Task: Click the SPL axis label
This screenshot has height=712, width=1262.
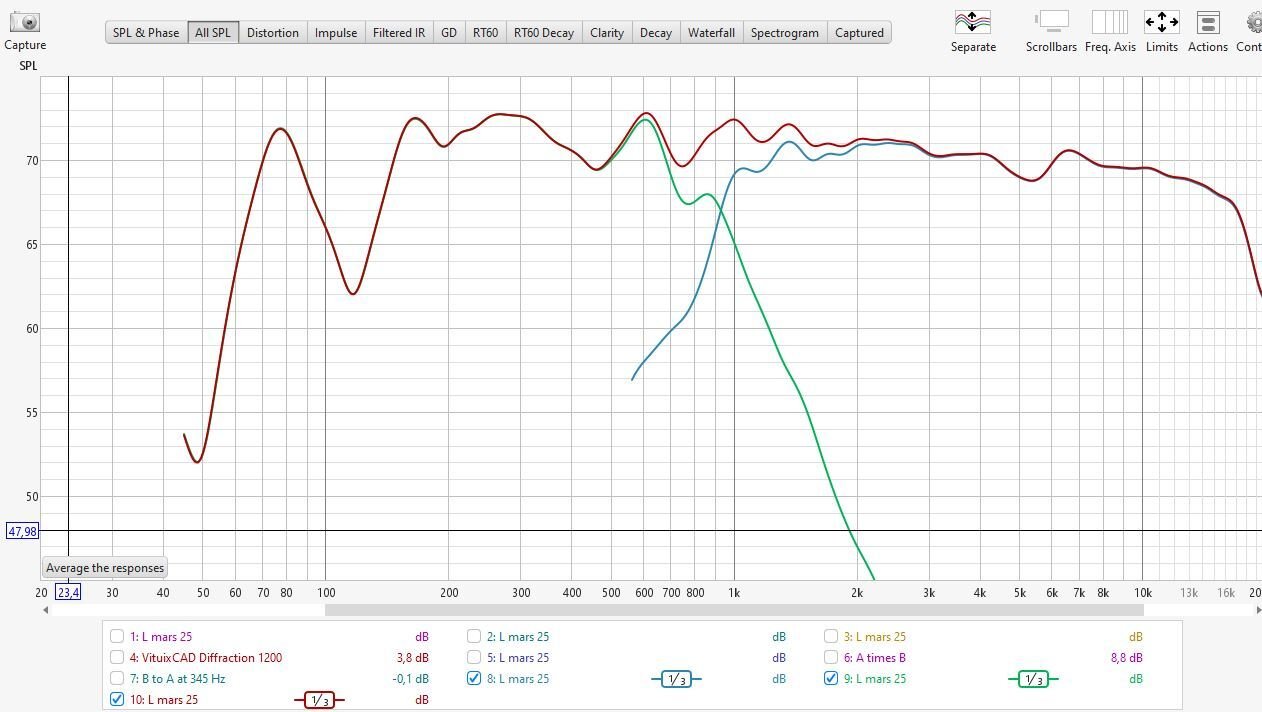Action: point(28,66)
